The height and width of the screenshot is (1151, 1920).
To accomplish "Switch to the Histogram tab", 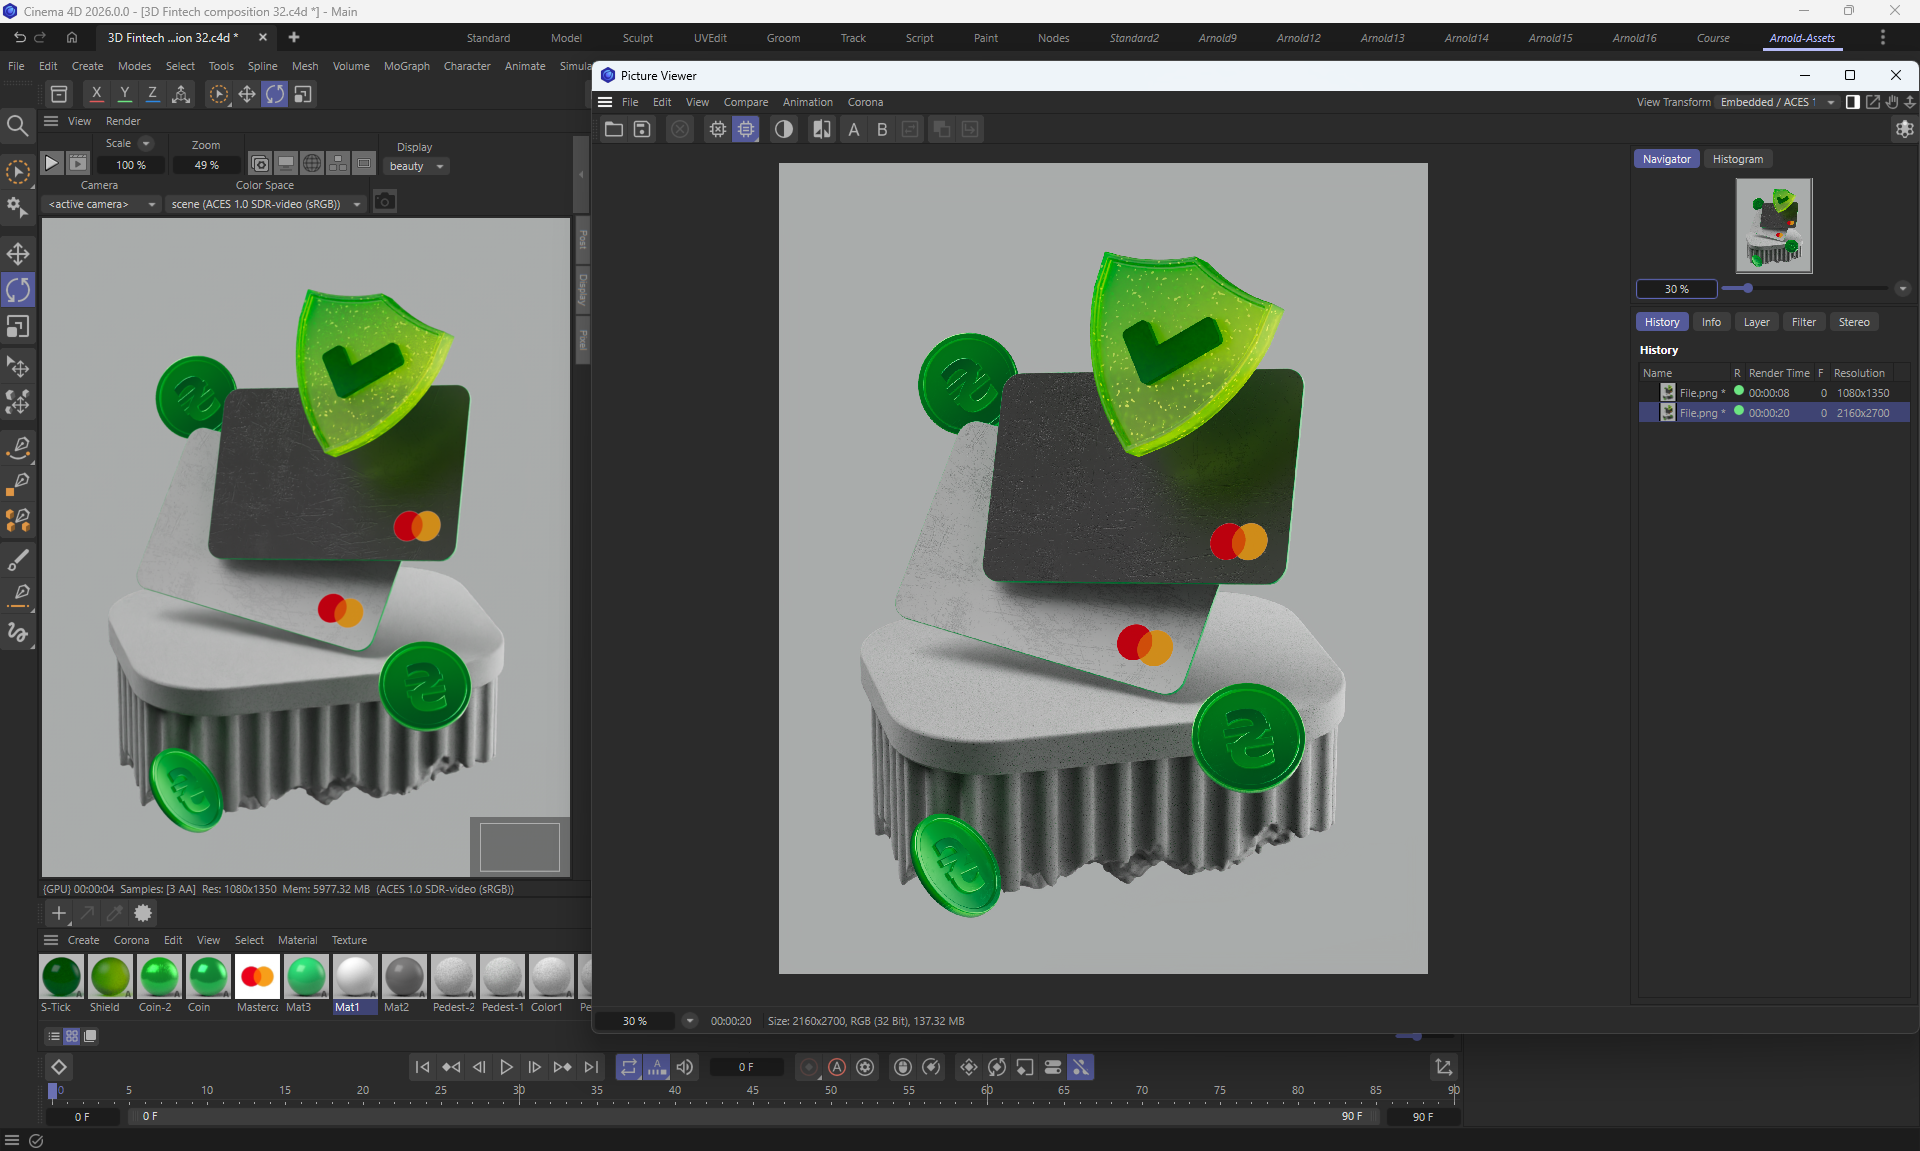I will coord(1737,159).
